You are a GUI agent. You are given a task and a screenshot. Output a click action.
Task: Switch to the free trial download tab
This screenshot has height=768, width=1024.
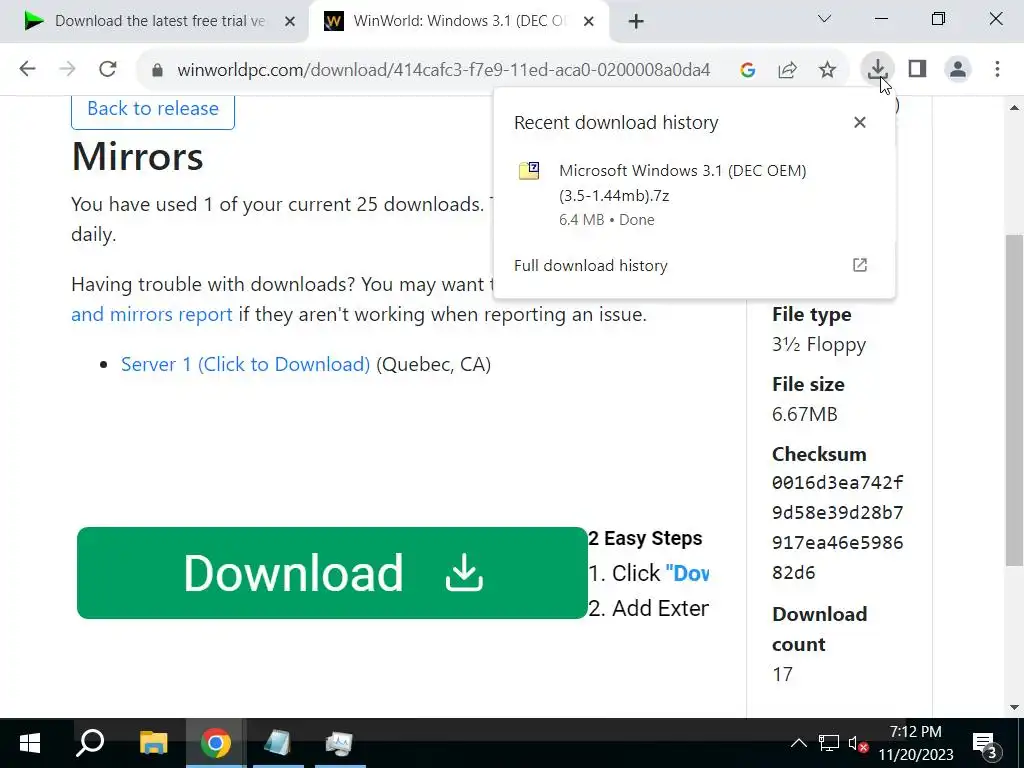pyautogui.click(x=153, y=21)
